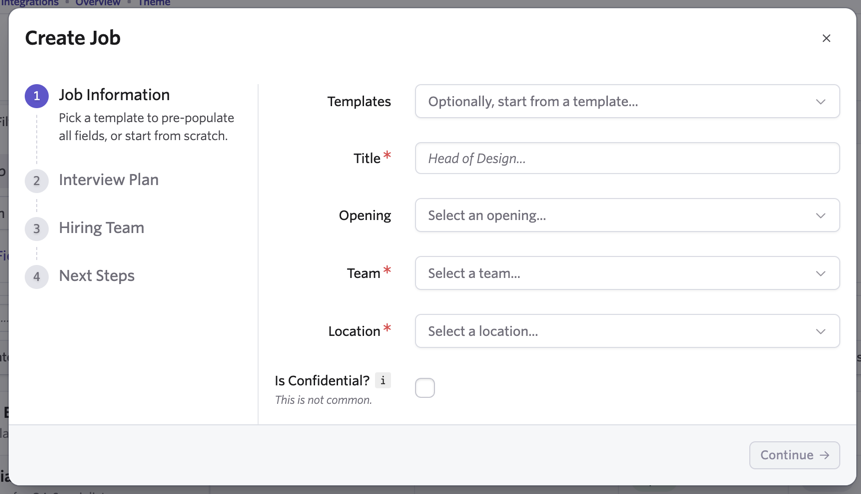861x494 pixels.
Task: Click step number 4 circle
Action: [x=37, y=276]
